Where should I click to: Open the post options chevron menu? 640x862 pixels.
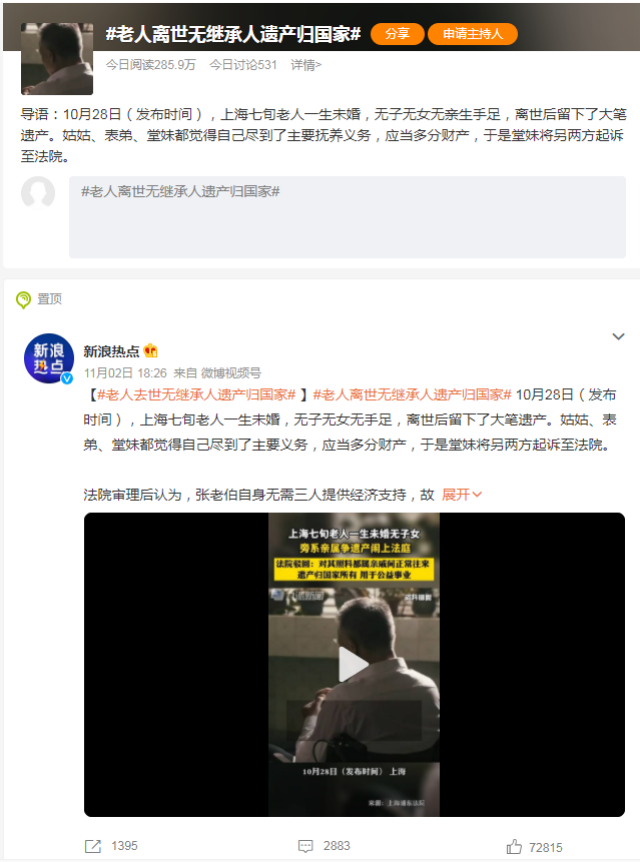619,336
